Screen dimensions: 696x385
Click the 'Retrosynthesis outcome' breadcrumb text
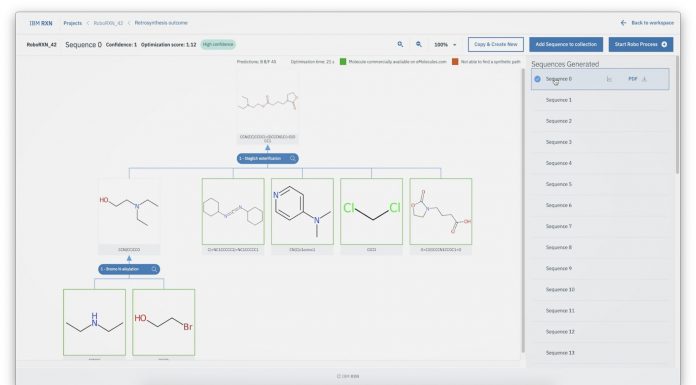tap(161, 23)
